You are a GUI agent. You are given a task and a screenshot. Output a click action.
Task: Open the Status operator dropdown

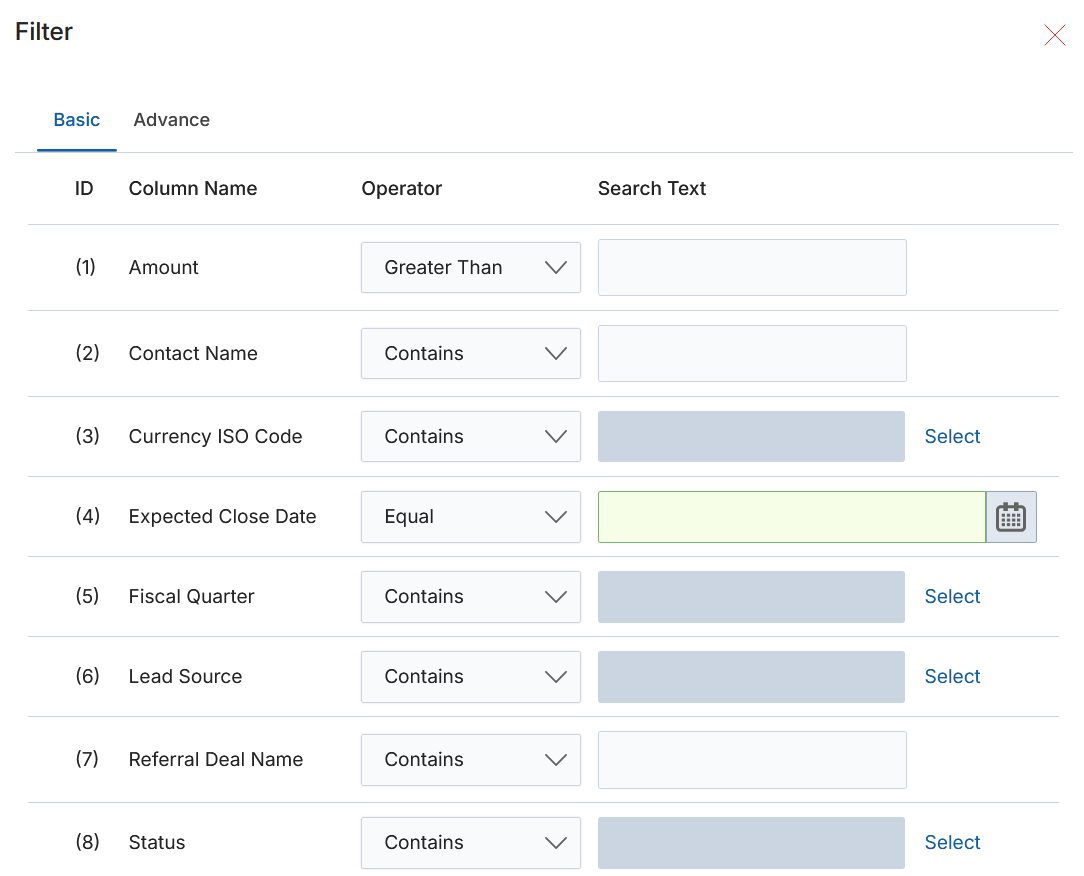pyautogui.click(x=471, y=843)
